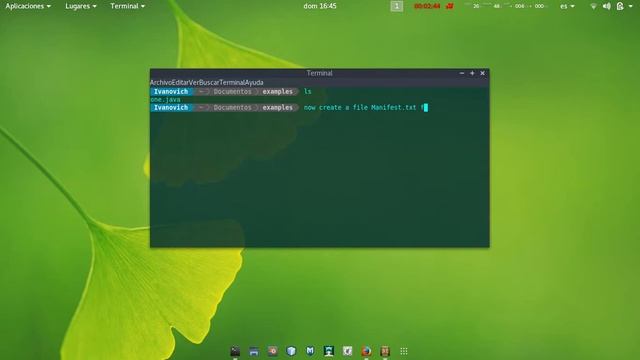This screenshot has height=360, width=640.
Task: Open the system monitor graphs in top panel
Action: point(506,6)
